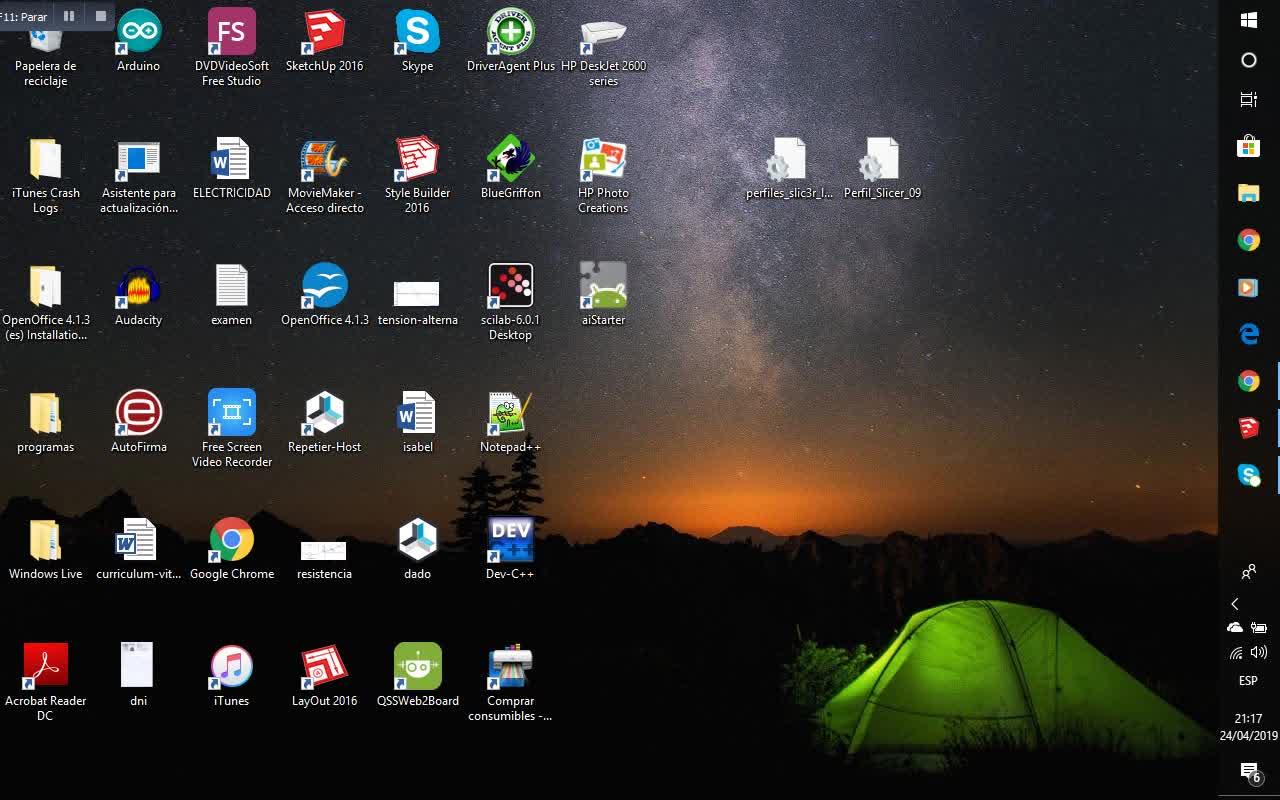Stop the screen recording

coord(101,16)
